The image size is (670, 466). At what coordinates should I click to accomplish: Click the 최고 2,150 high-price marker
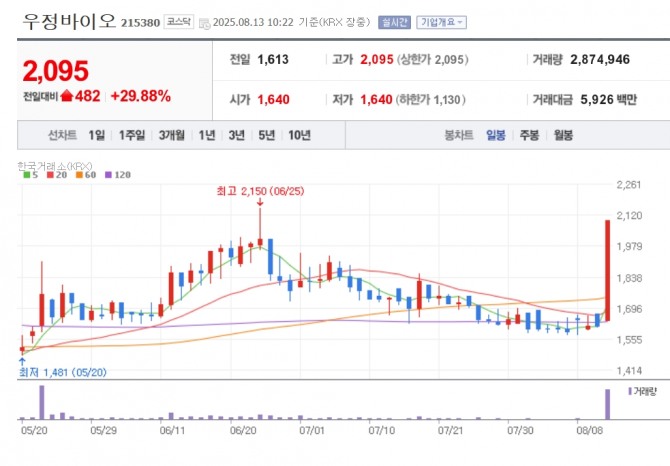260,190
